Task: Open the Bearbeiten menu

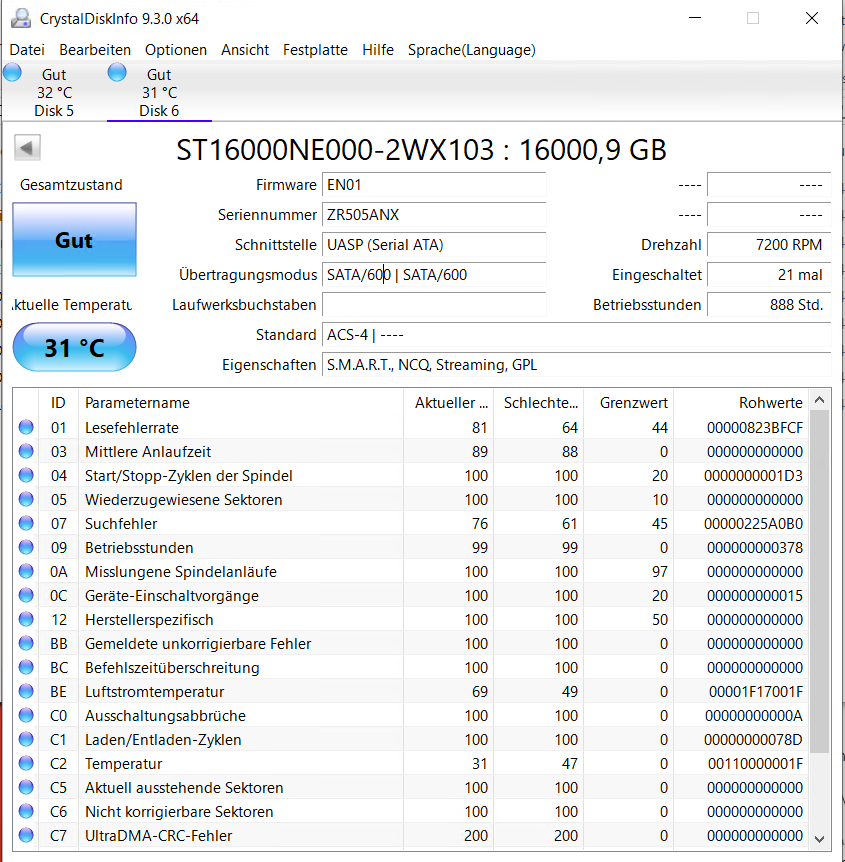Action: 95,50
